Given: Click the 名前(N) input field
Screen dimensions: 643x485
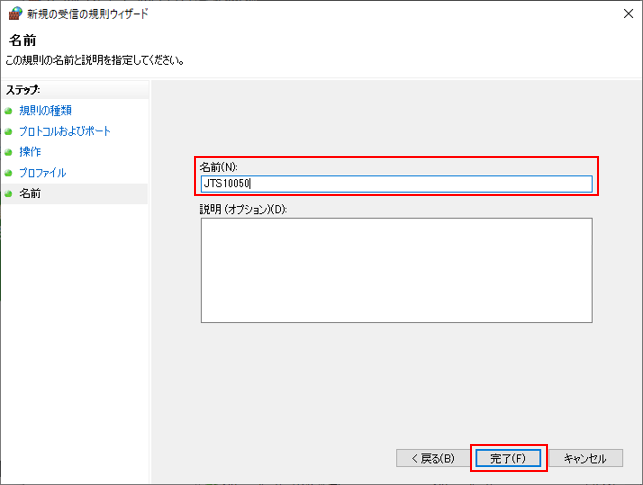Looking at the screenshot, I should (397, 184).
